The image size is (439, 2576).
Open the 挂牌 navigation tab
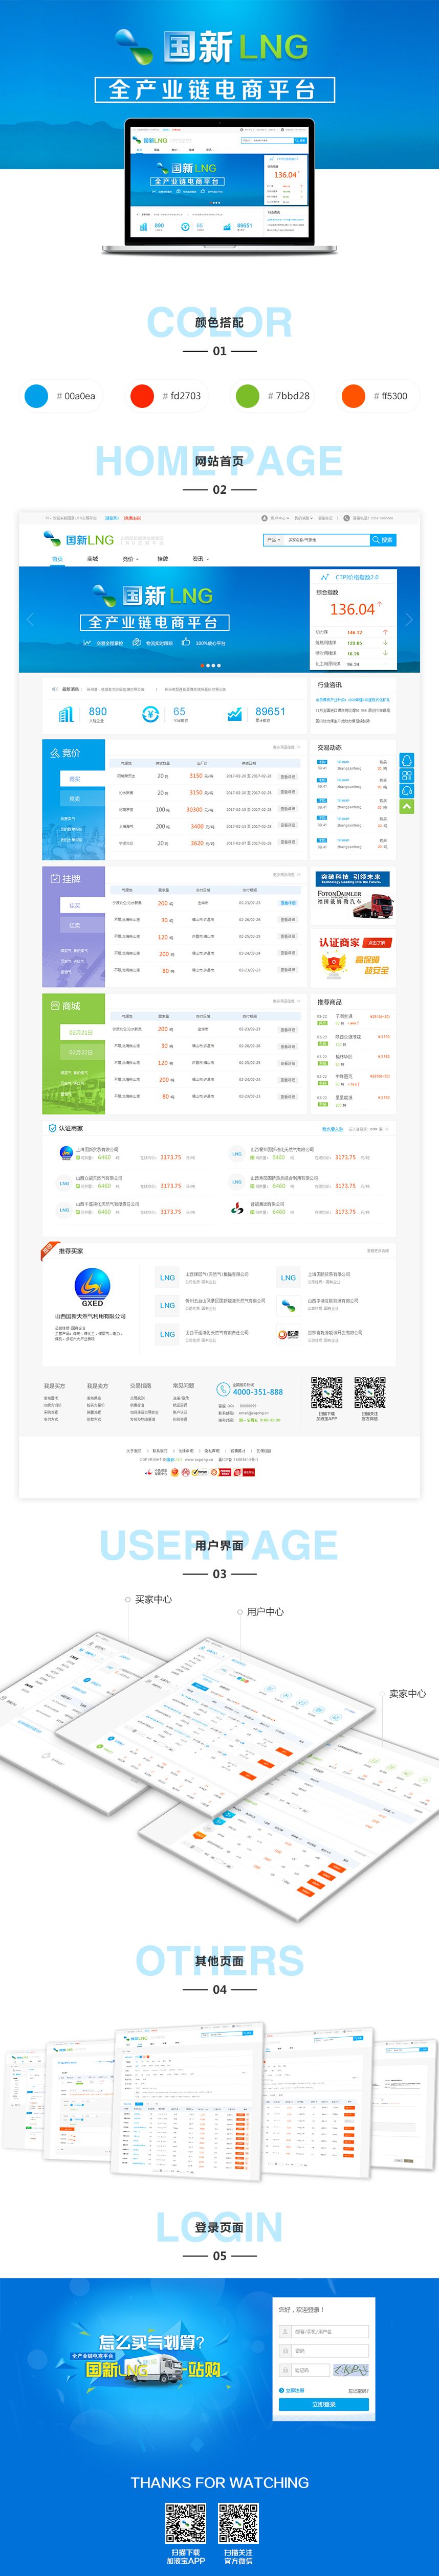point(162,559)
